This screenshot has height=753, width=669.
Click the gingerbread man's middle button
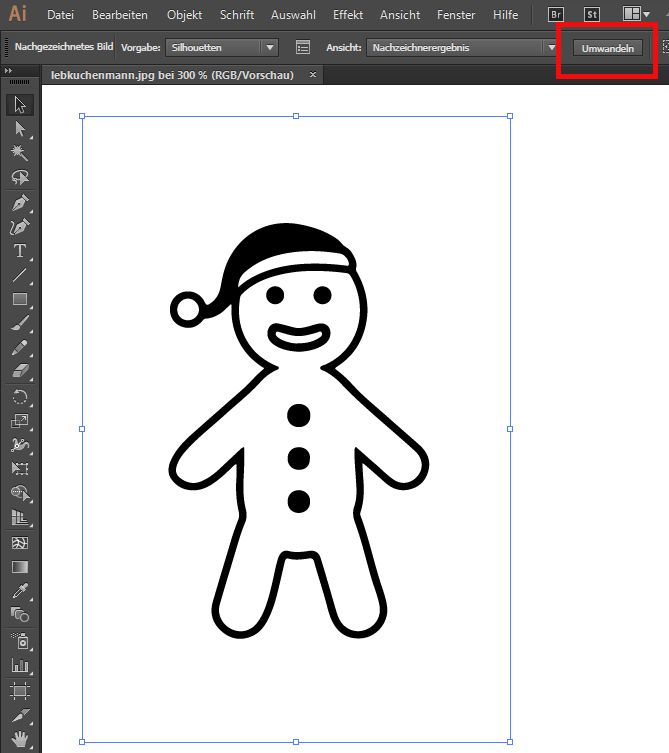click(x=299, y=458)
